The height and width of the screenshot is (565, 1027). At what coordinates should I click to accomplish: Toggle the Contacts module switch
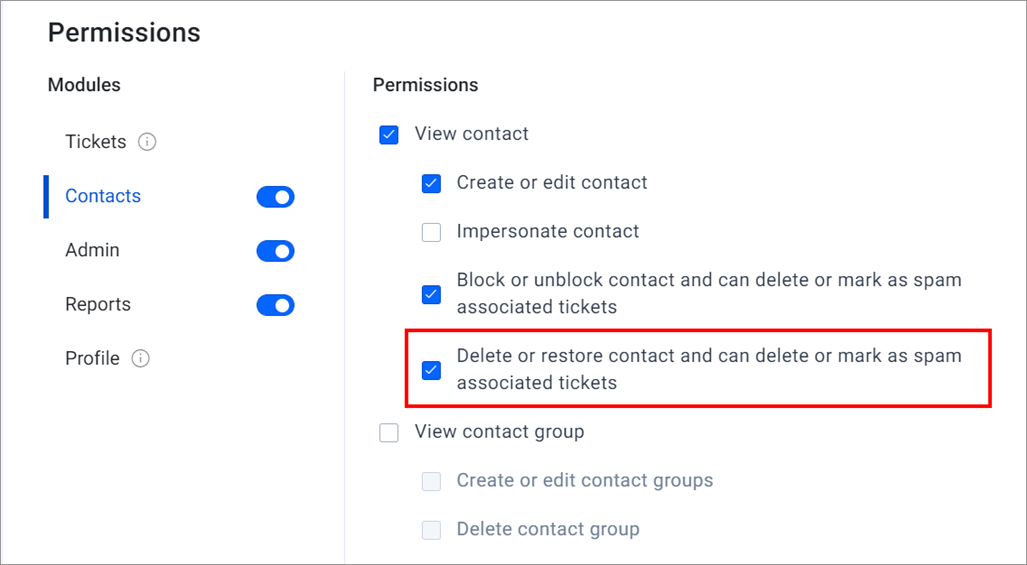pos(275,196)
